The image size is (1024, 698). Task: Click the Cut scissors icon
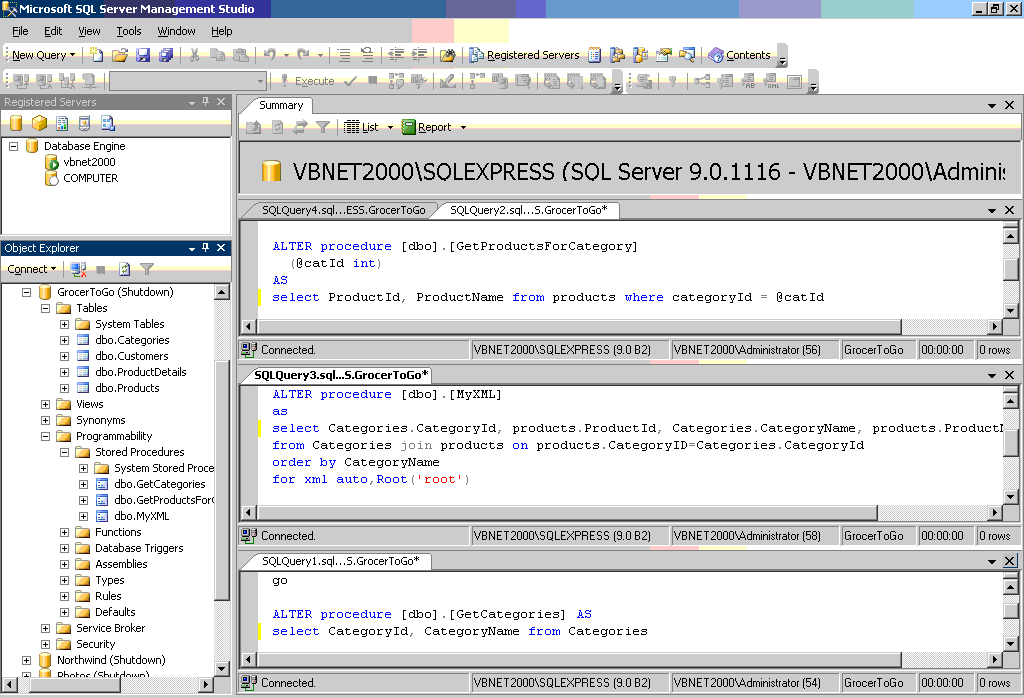[x=194, y=56]
